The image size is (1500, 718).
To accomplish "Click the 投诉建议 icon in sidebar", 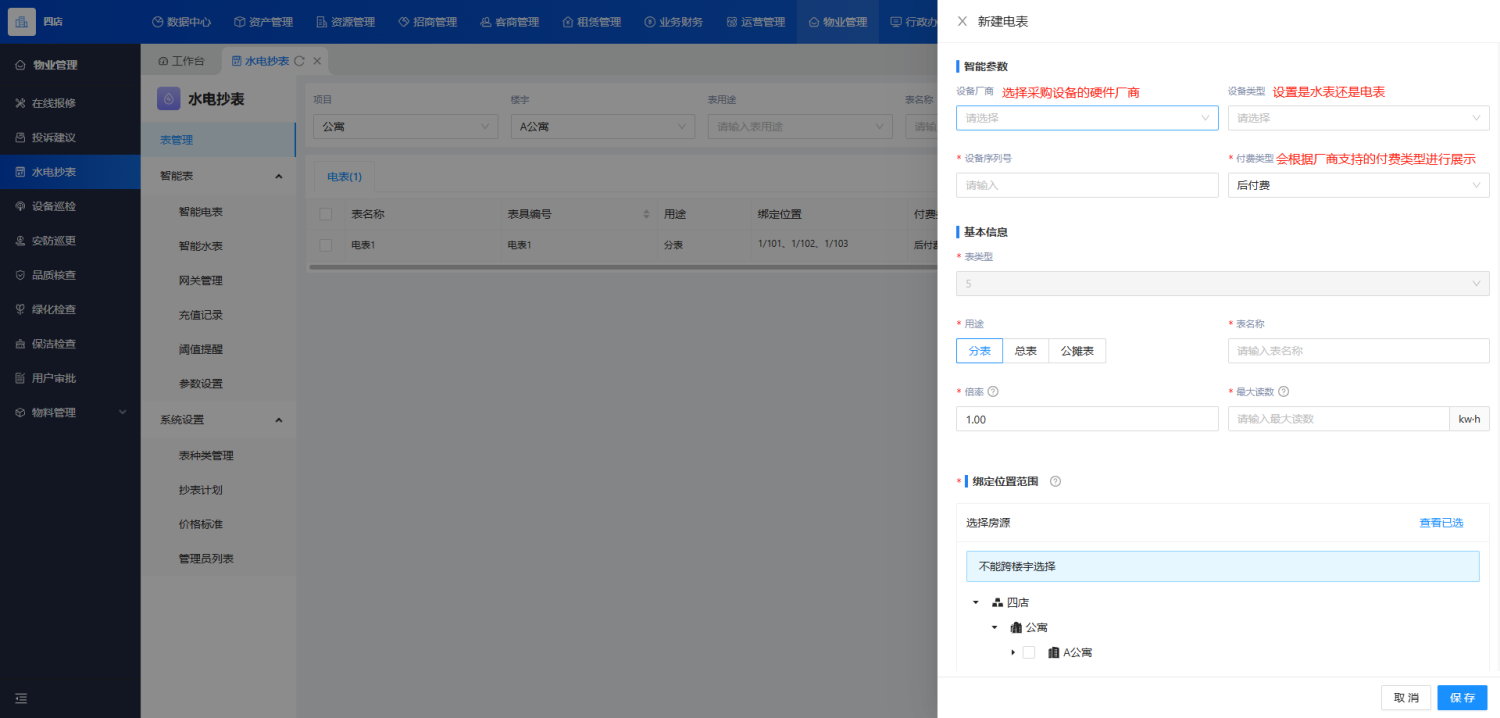I will [x=20, y=137].
